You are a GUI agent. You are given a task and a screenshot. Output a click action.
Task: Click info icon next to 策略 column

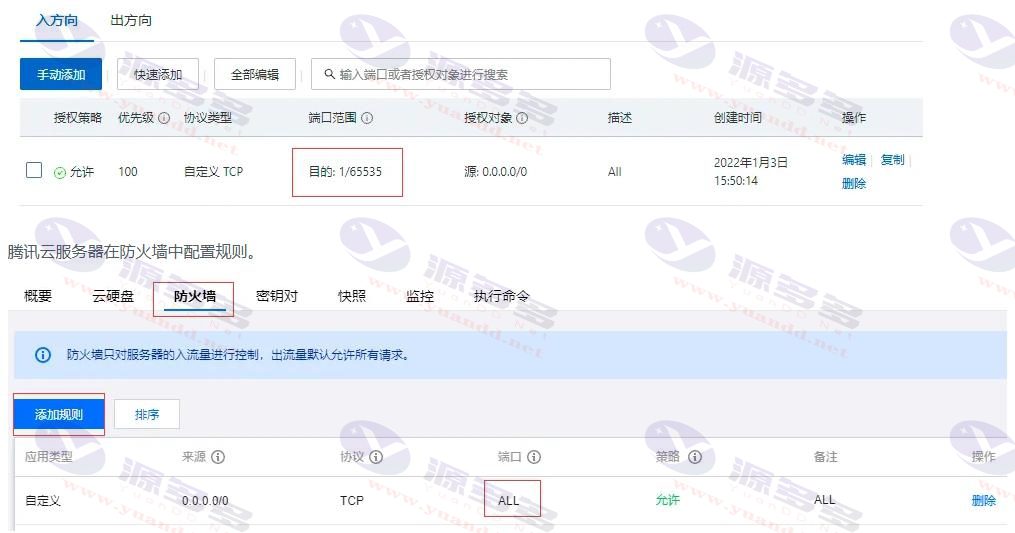click(x=695, y=457)
